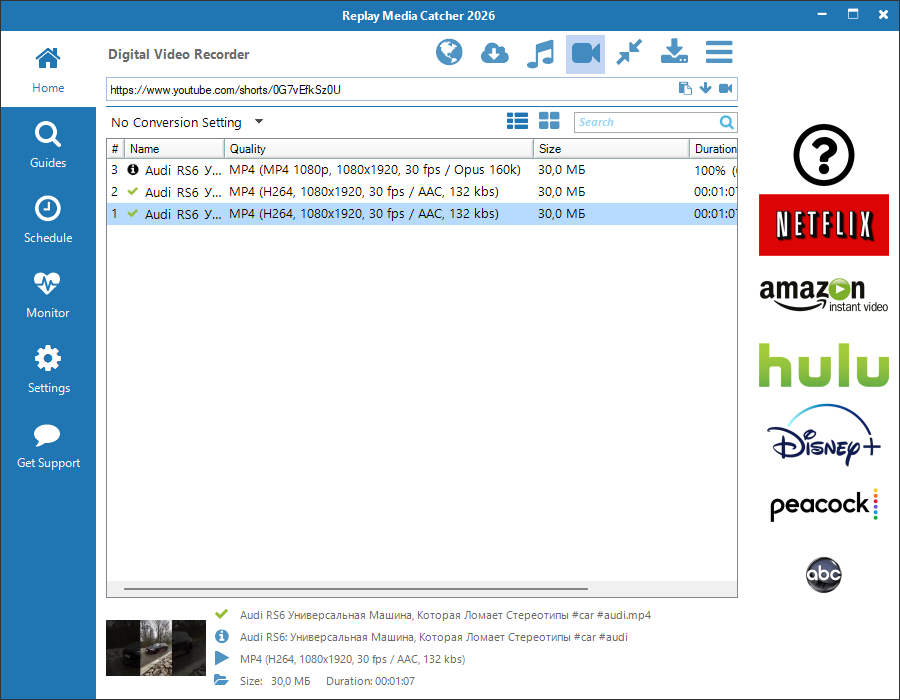Sort list by Quality column header
This screenshot has height=700, width=900.
378,149
